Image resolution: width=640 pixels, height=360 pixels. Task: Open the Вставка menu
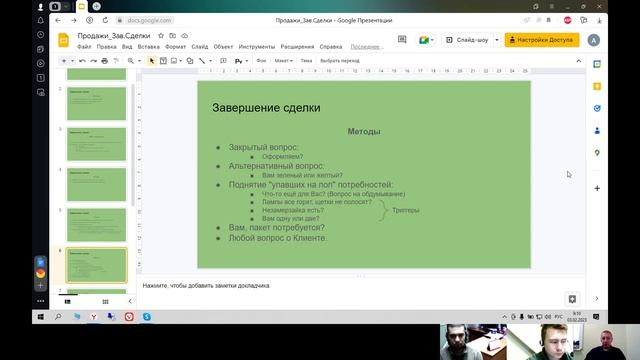[149, 47]
